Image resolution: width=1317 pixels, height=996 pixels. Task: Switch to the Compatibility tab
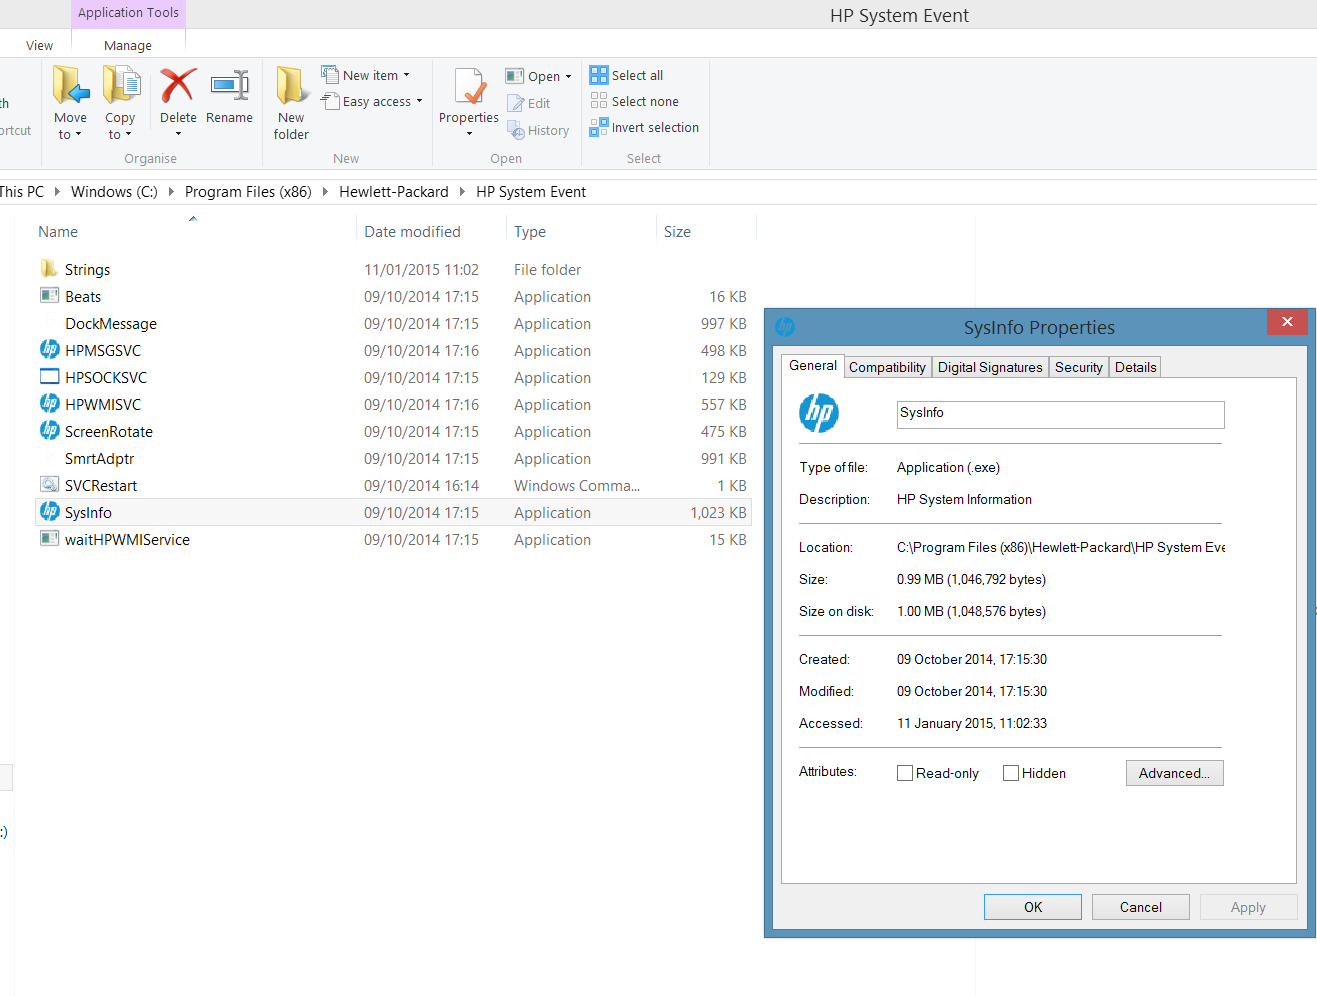pos(887,367)
